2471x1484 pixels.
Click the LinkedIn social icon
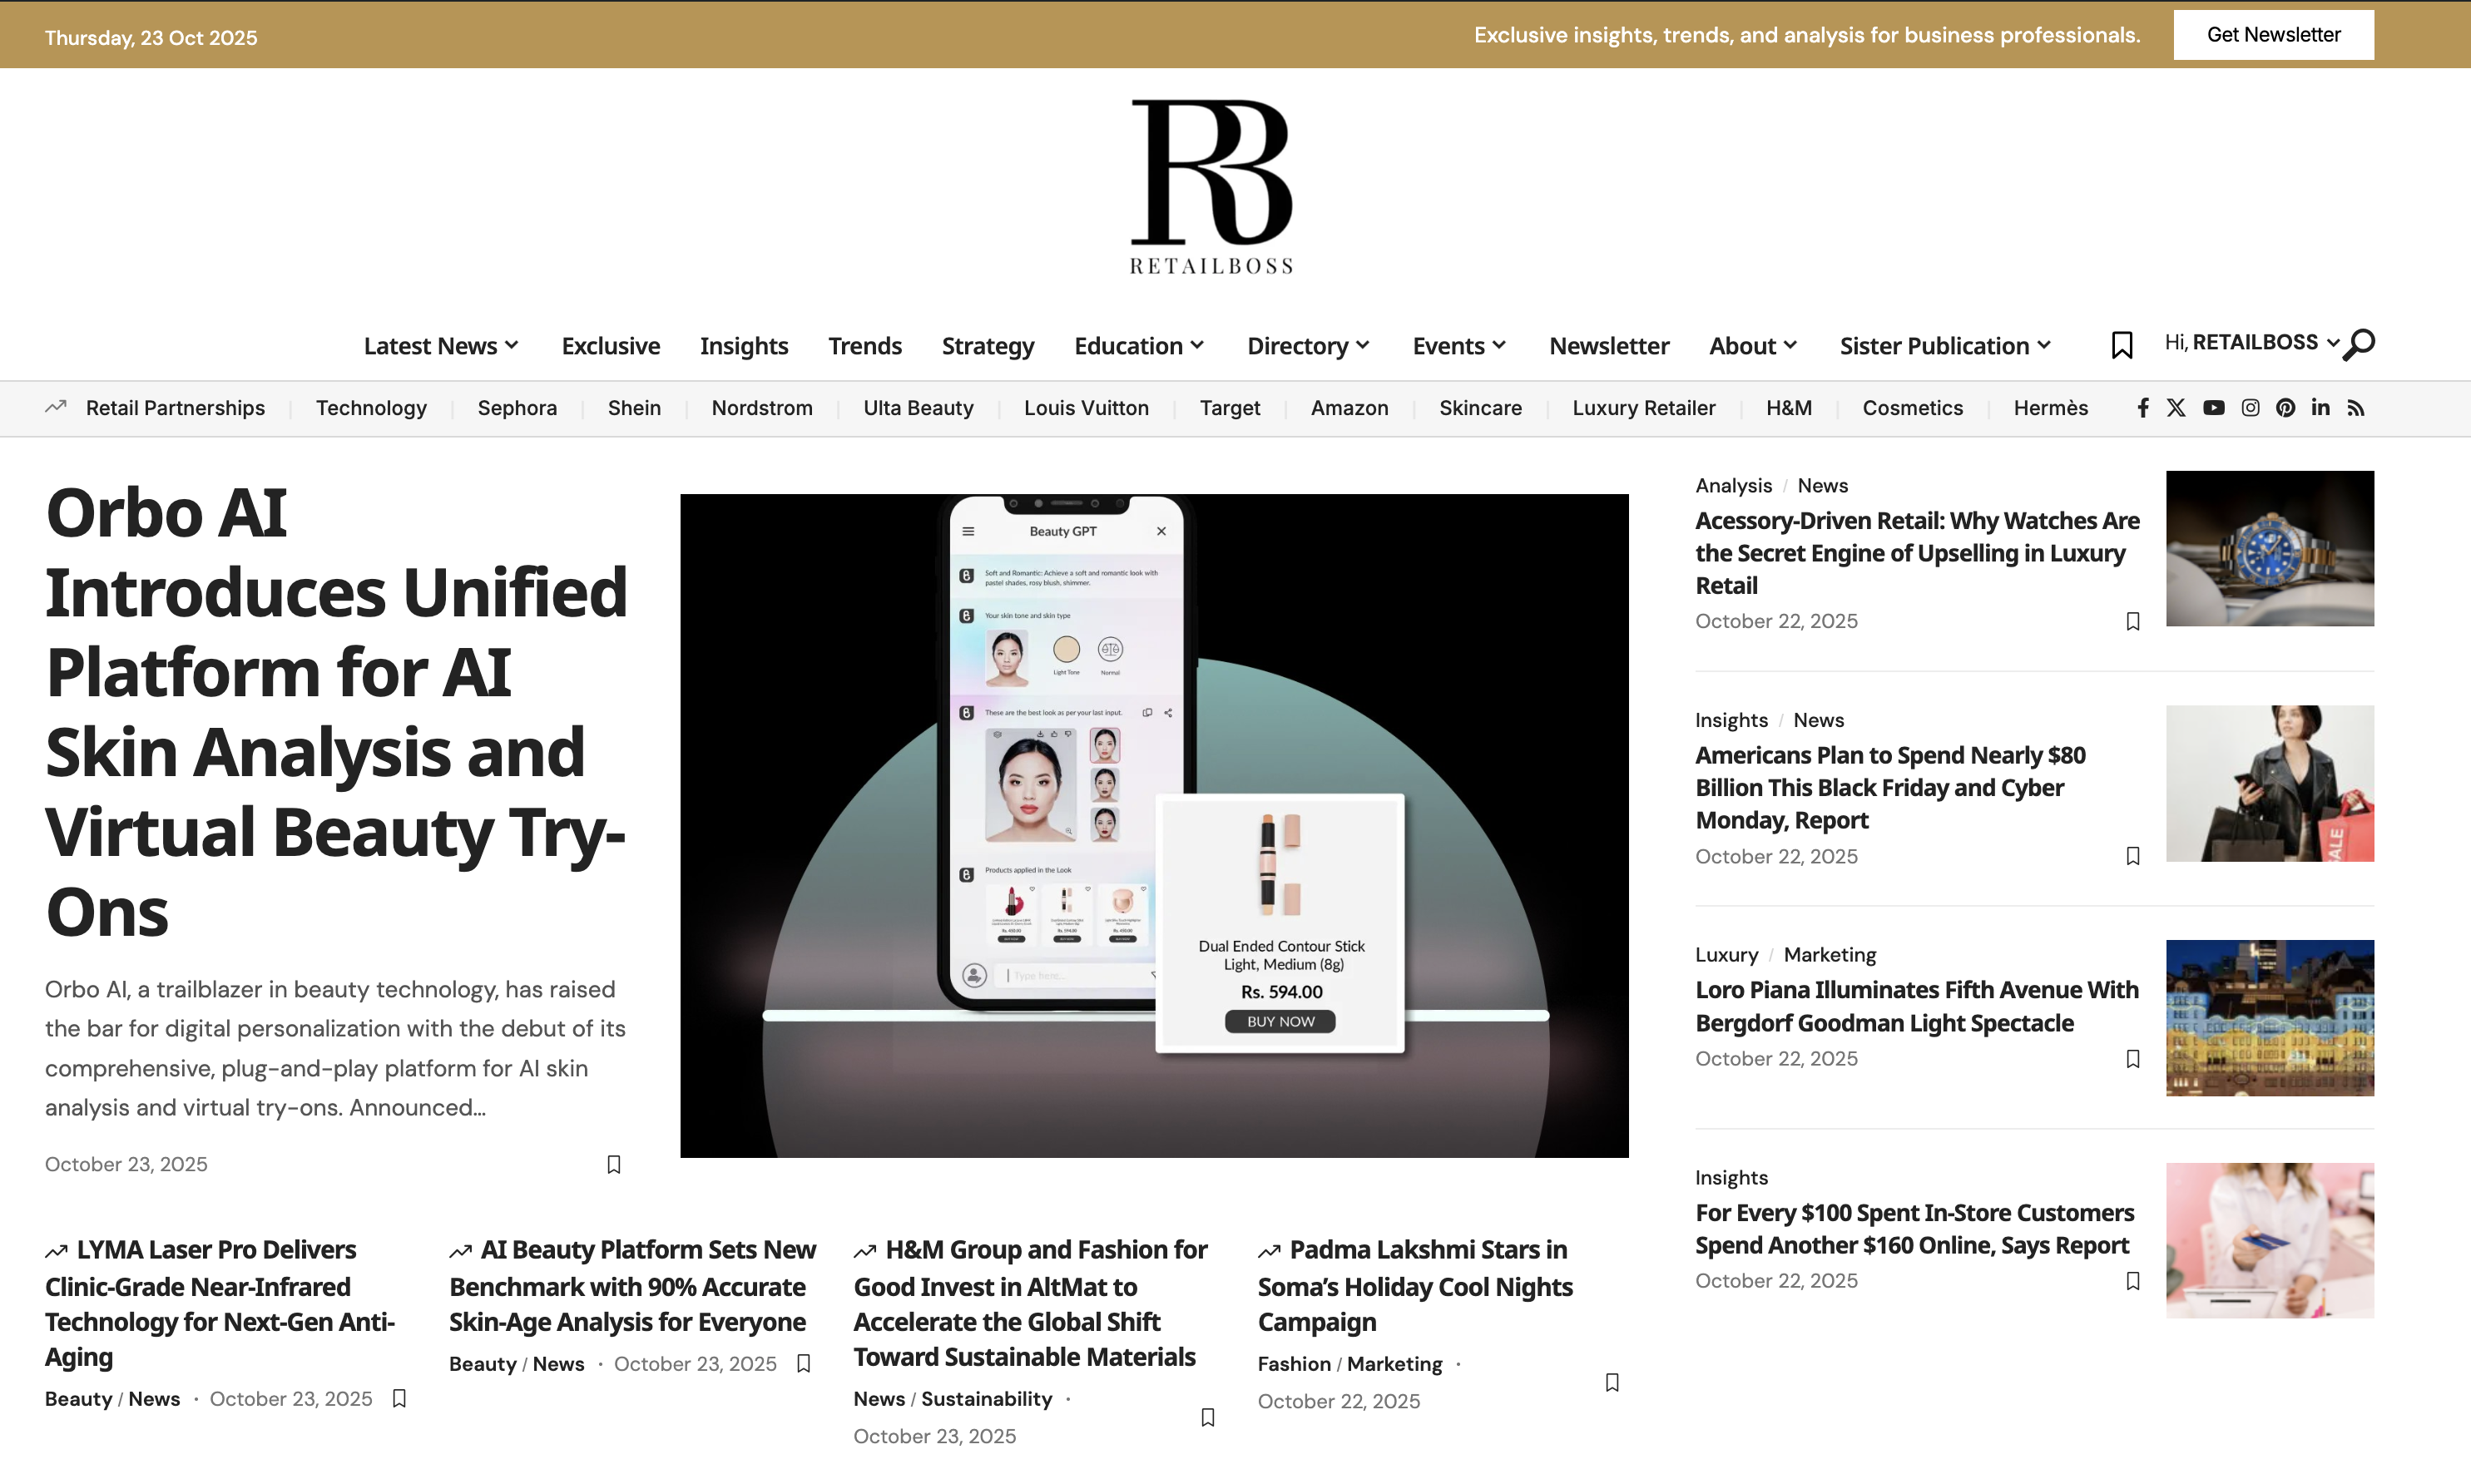point(2320,408)
